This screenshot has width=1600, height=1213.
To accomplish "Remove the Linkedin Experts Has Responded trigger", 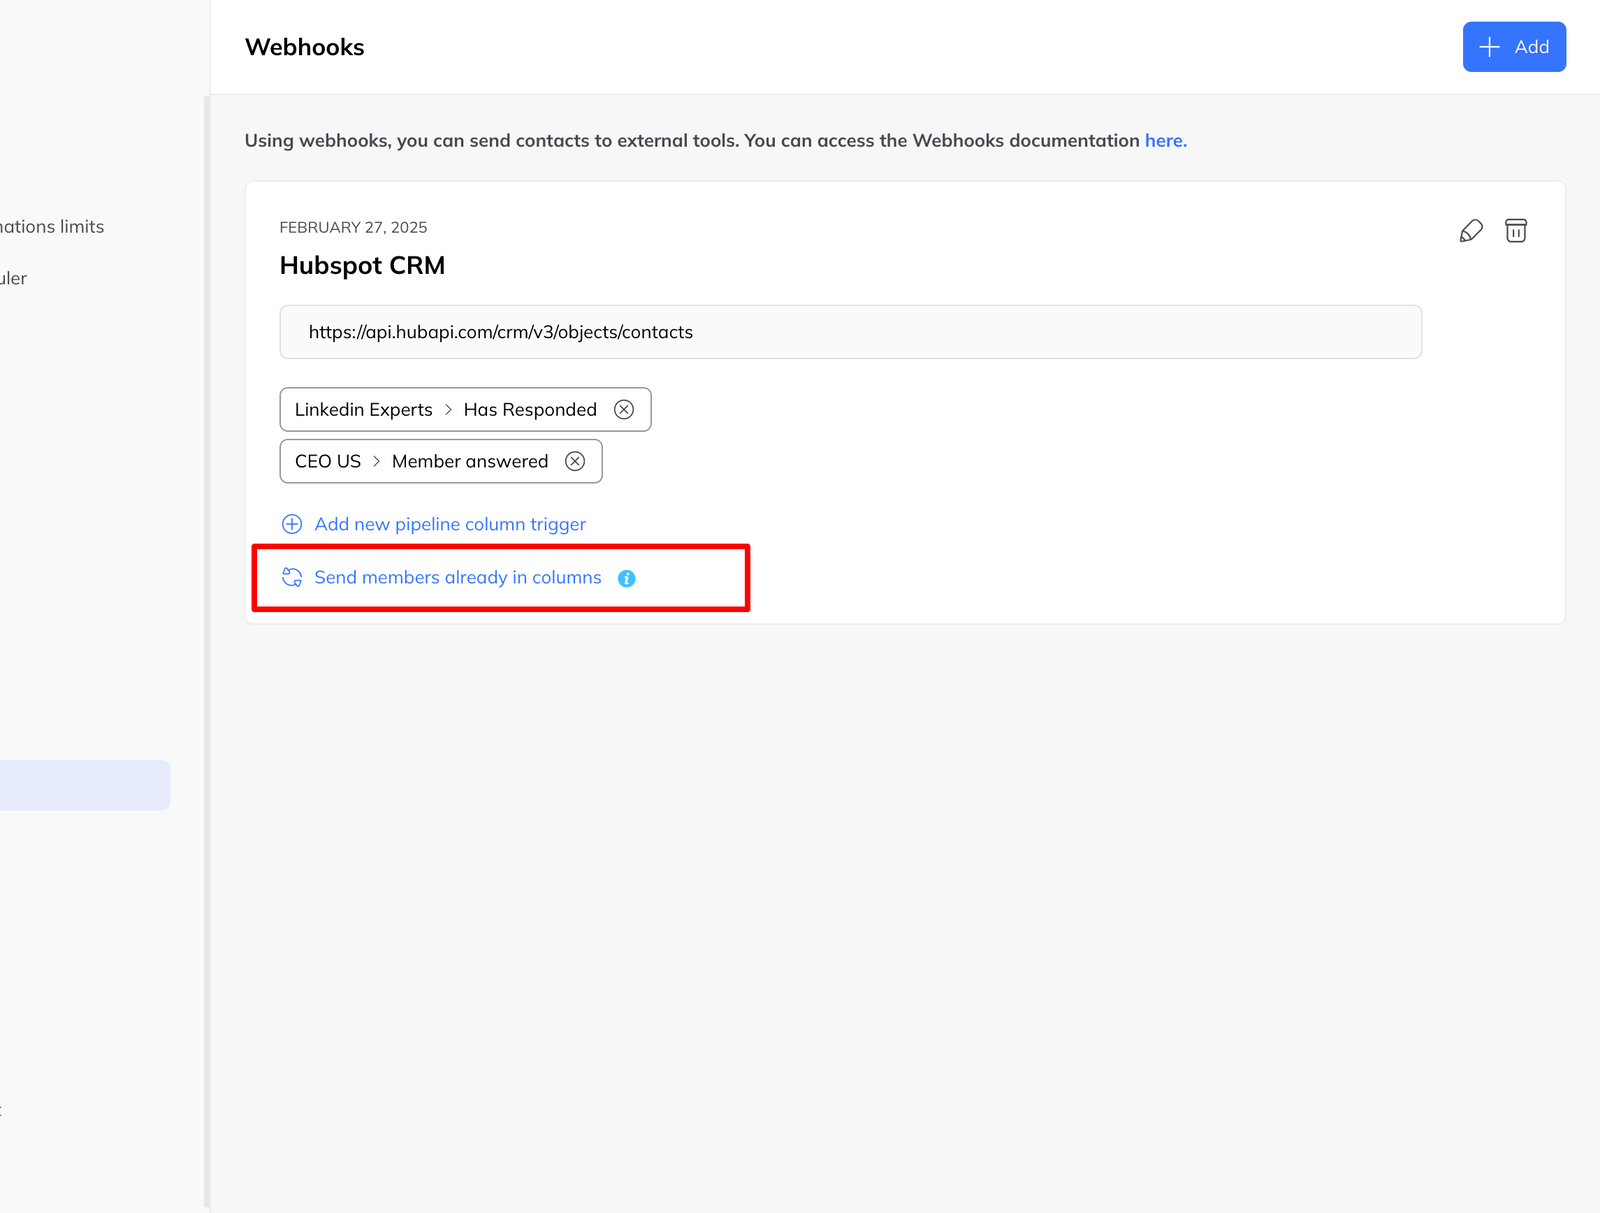I will pos(624,410).
